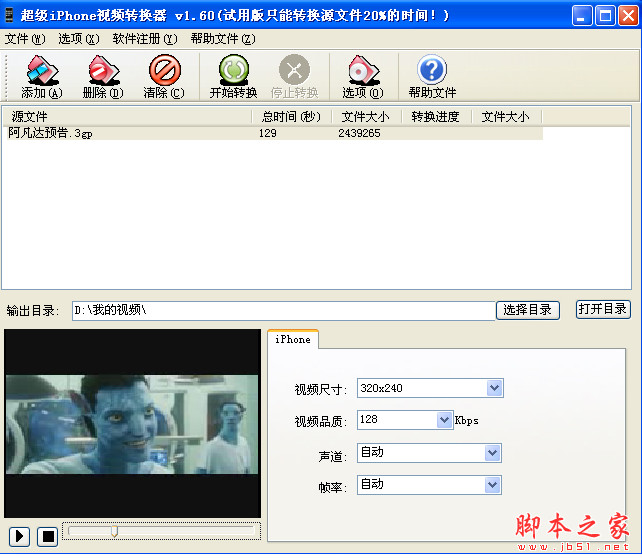Open the 软件注册(Y) menu
This screenshot has width=642, height=558.
[x=145, y=39]
